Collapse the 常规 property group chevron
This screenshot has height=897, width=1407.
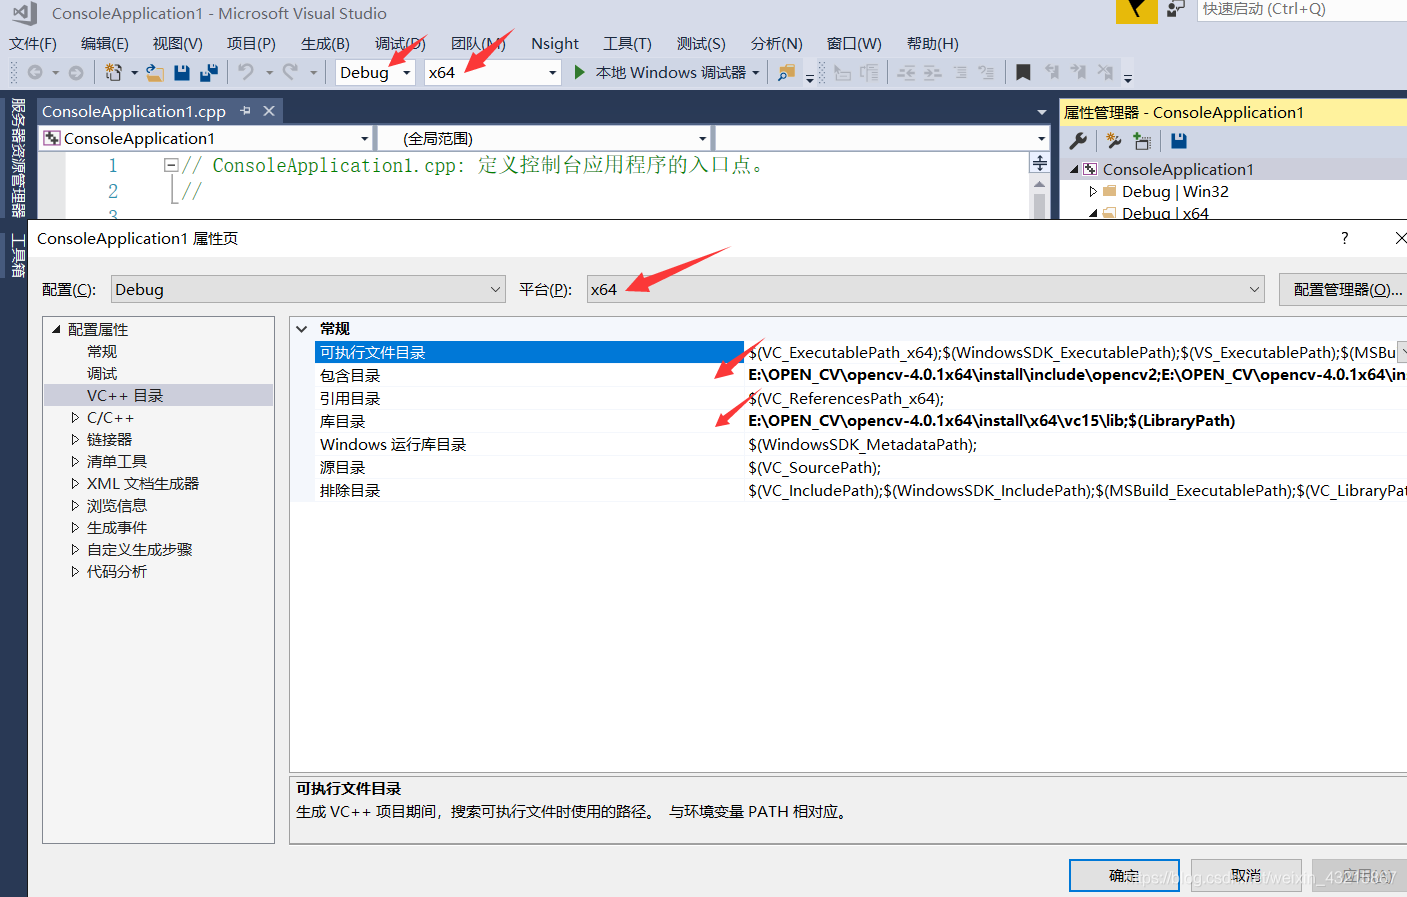click(x=302, y=328)
